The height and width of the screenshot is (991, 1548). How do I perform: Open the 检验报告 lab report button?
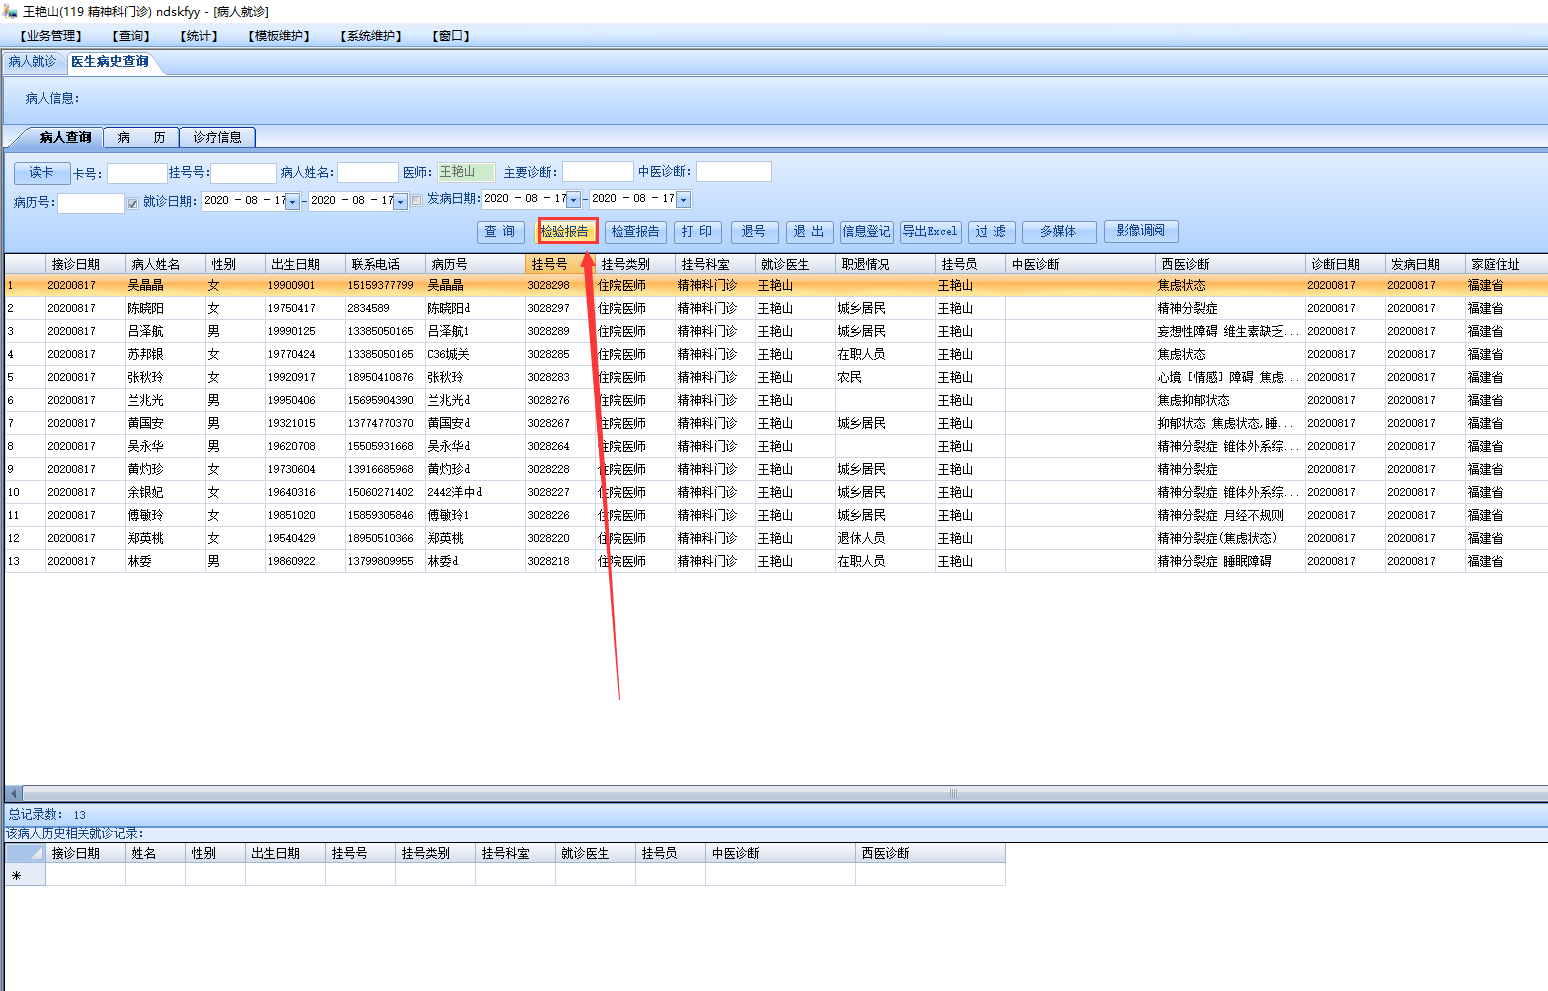567,232
